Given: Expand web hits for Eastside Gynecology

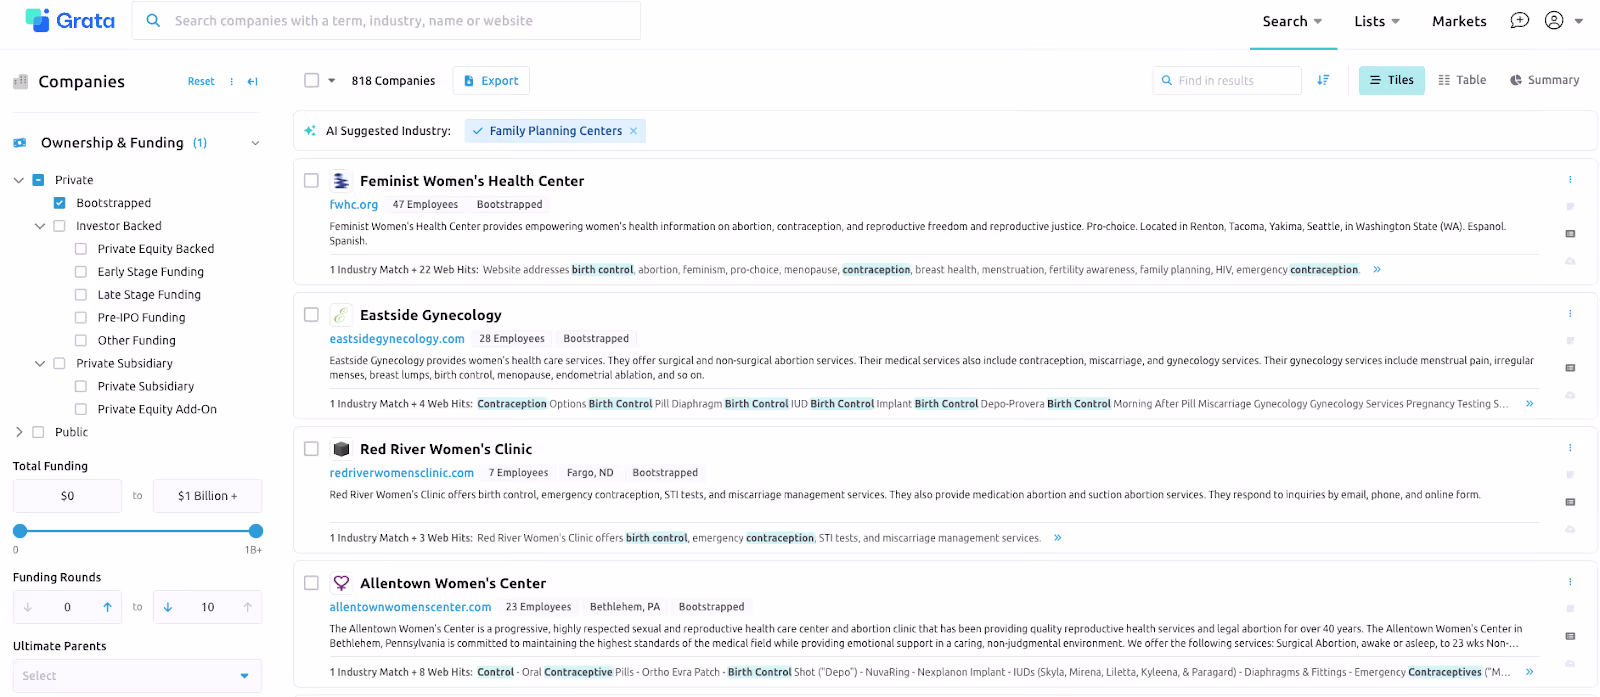Looking at the screenshot, I should coord(1530,404).
